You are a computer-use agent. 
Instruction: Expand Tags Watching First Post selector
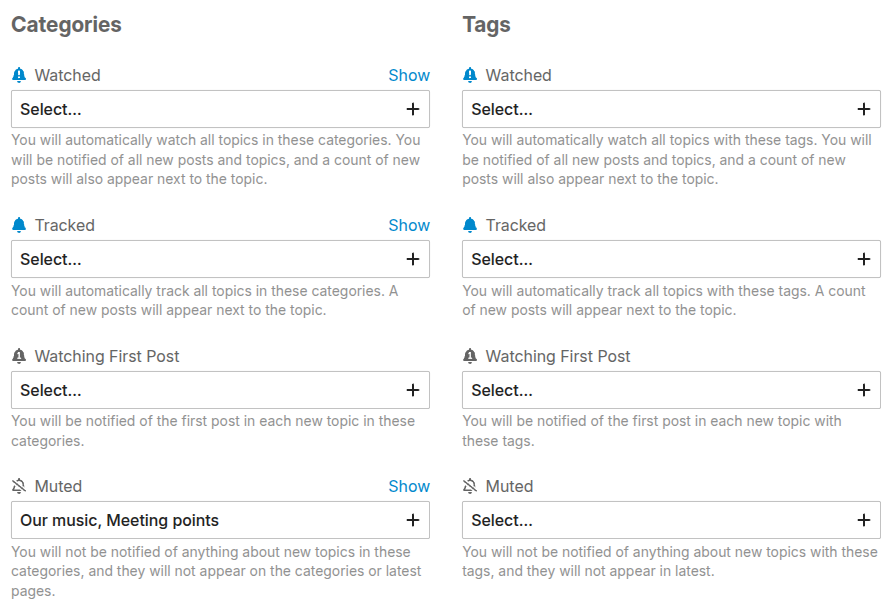click(671, 390)
